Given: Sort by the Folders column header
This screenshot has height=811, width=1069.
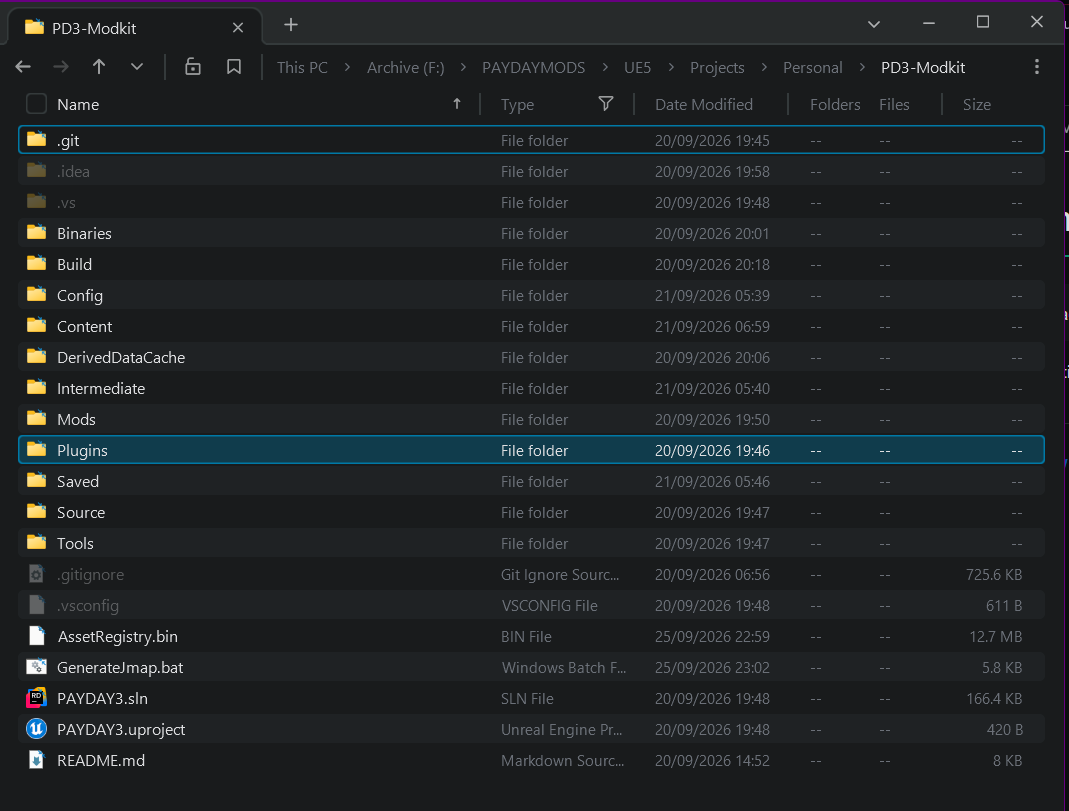Looking at the screenshot, I should tap(835, 104).
